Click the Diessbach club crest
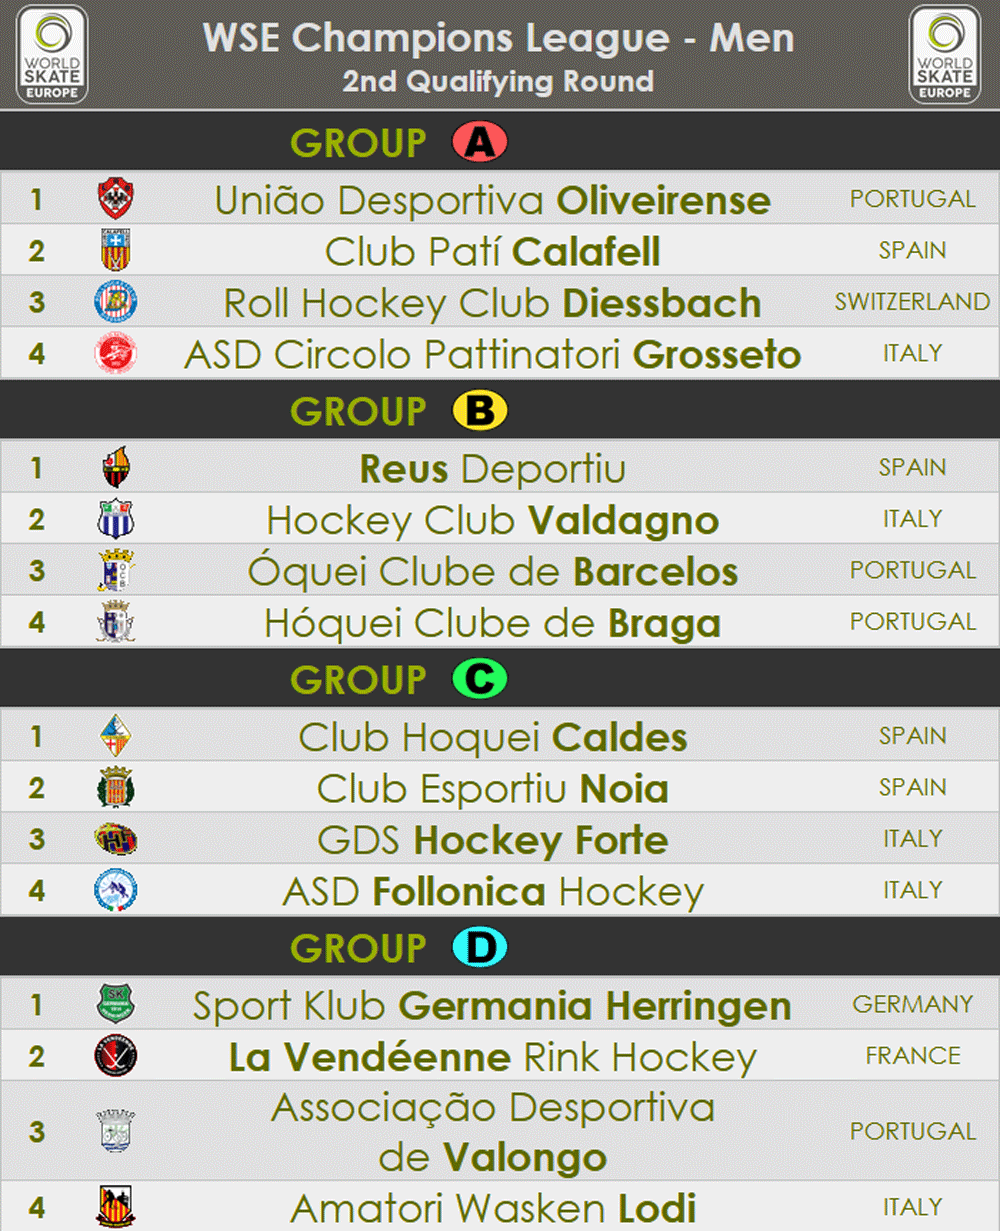This screenshot has height=1231, width=1000. coord(116,301)
